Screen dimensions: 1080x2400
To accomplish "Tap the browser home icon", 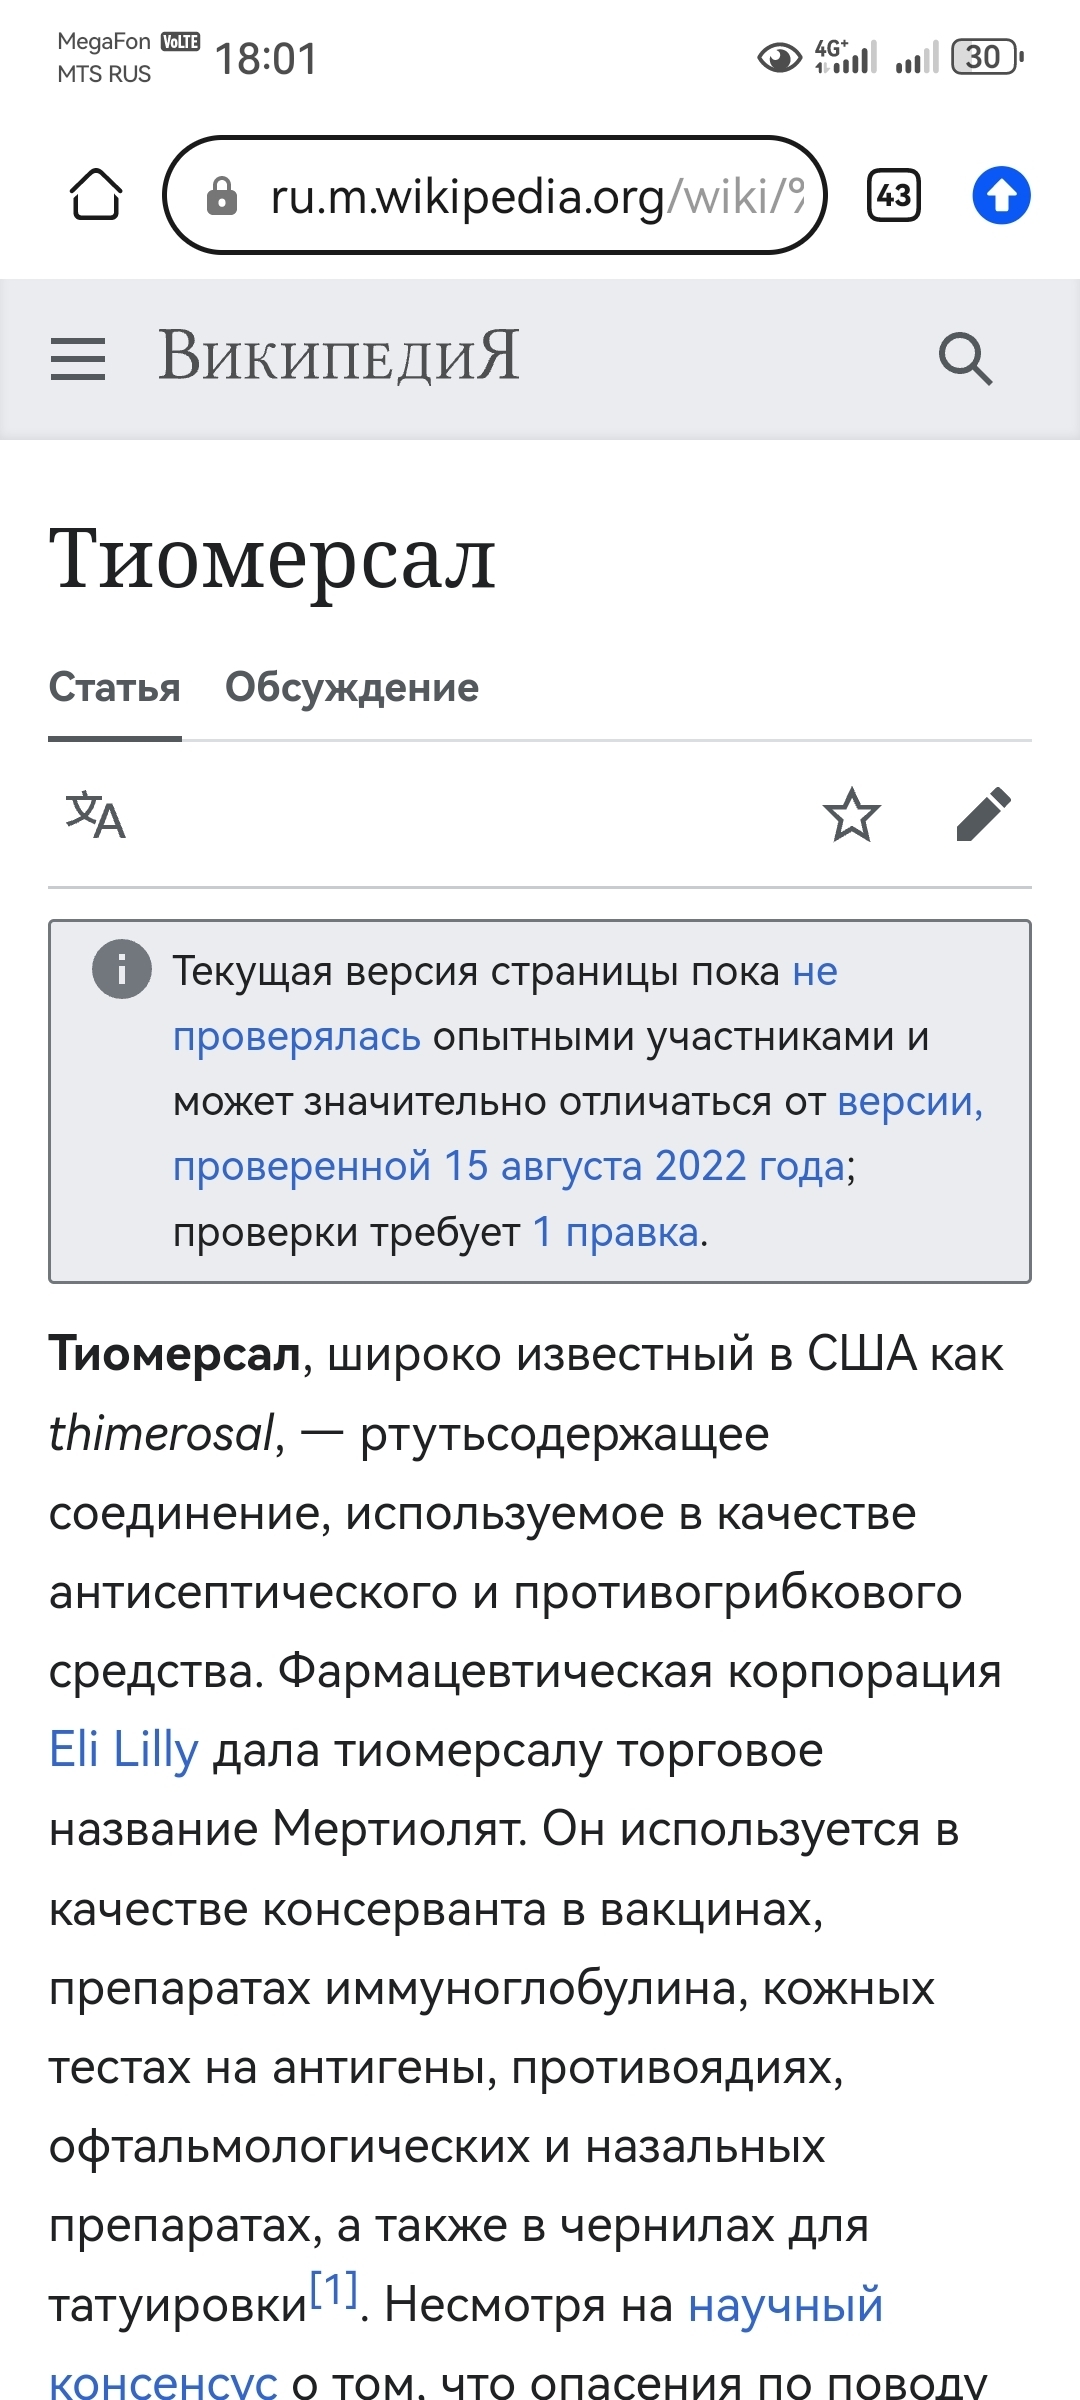I will [x=96, y=195].
